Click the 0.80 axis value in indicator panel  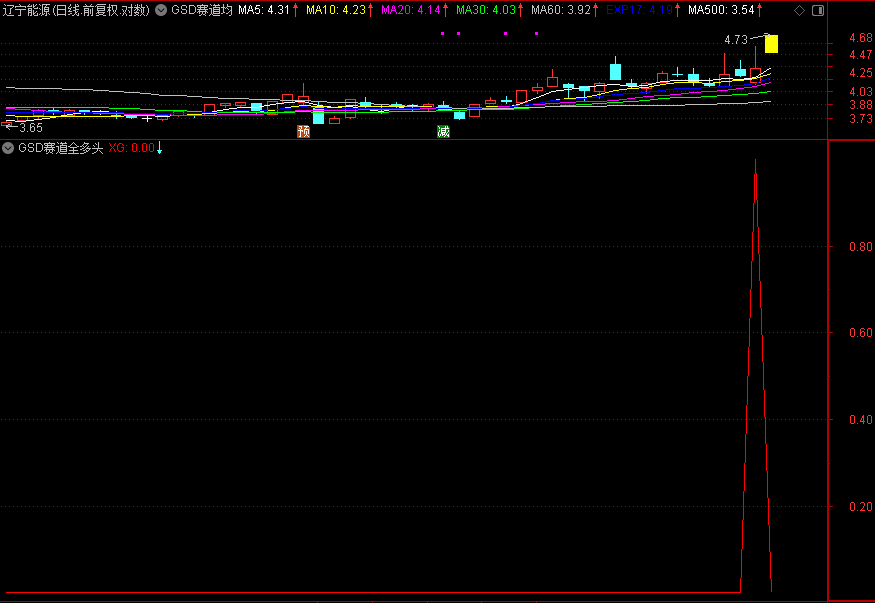point(857,246)
